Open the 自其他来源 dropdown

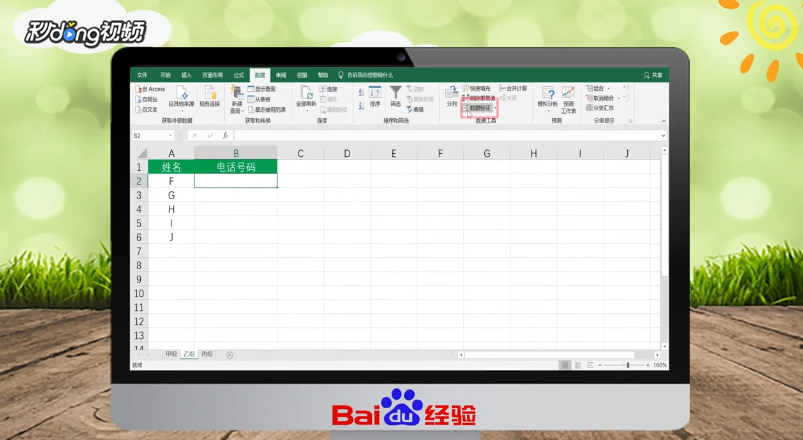[181, 97]
